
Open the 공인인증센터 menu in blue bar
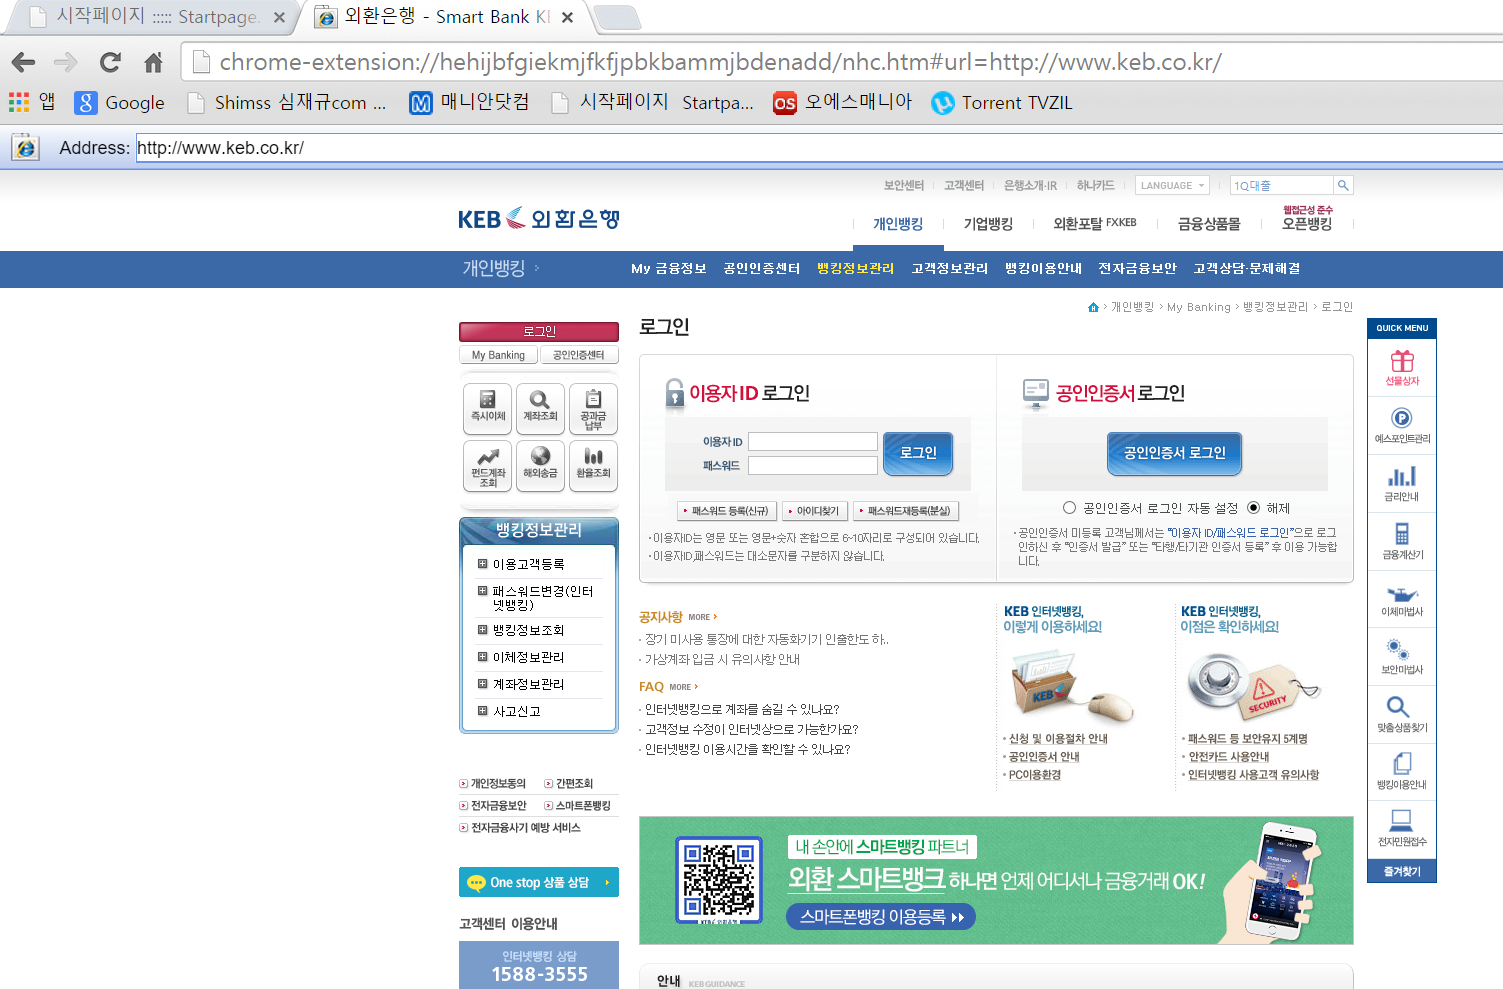762,268
